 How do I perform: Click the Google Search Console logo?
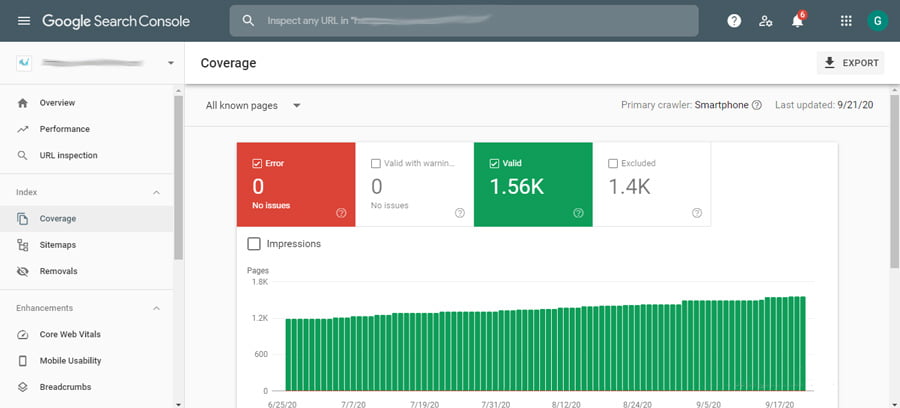tap(116, 21)
